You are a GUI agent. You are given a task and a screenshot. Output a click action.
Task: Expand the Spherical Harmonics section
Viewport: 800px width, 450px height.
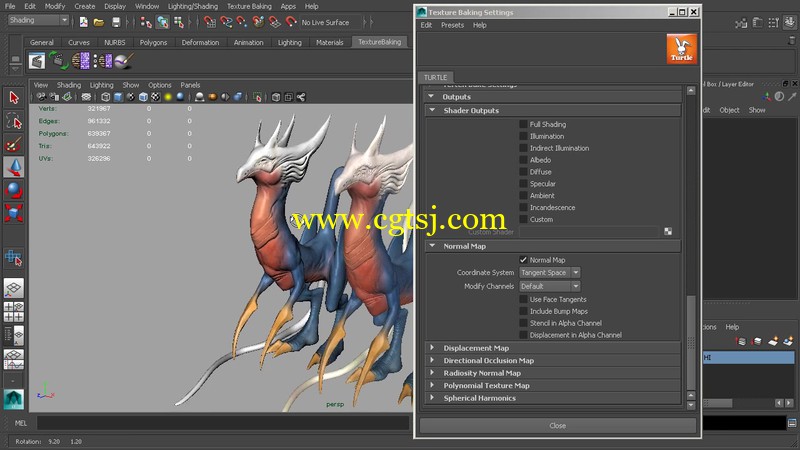(433, 398)
